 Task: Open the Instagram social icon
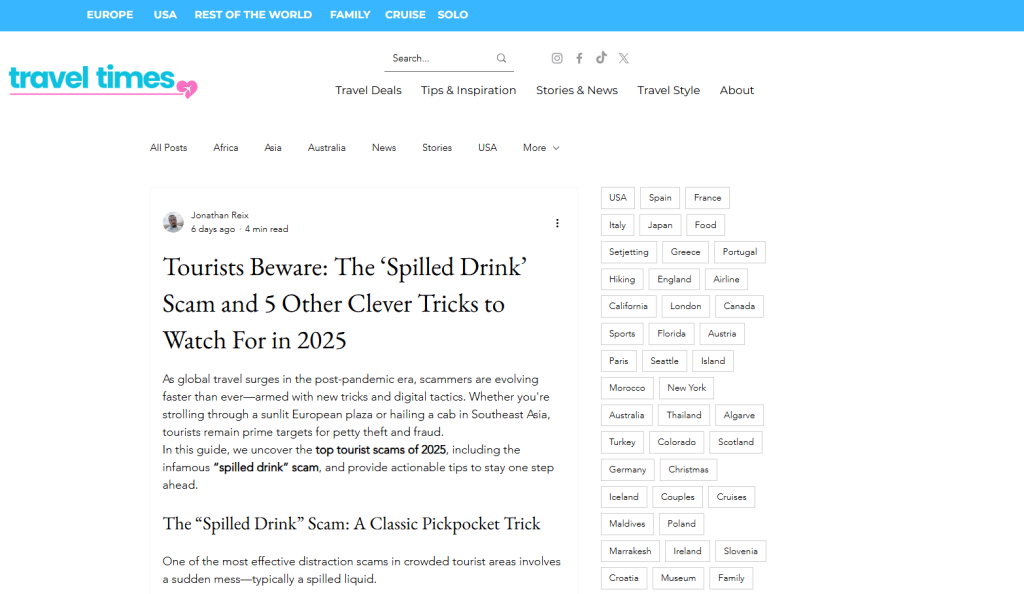point(557,58)
